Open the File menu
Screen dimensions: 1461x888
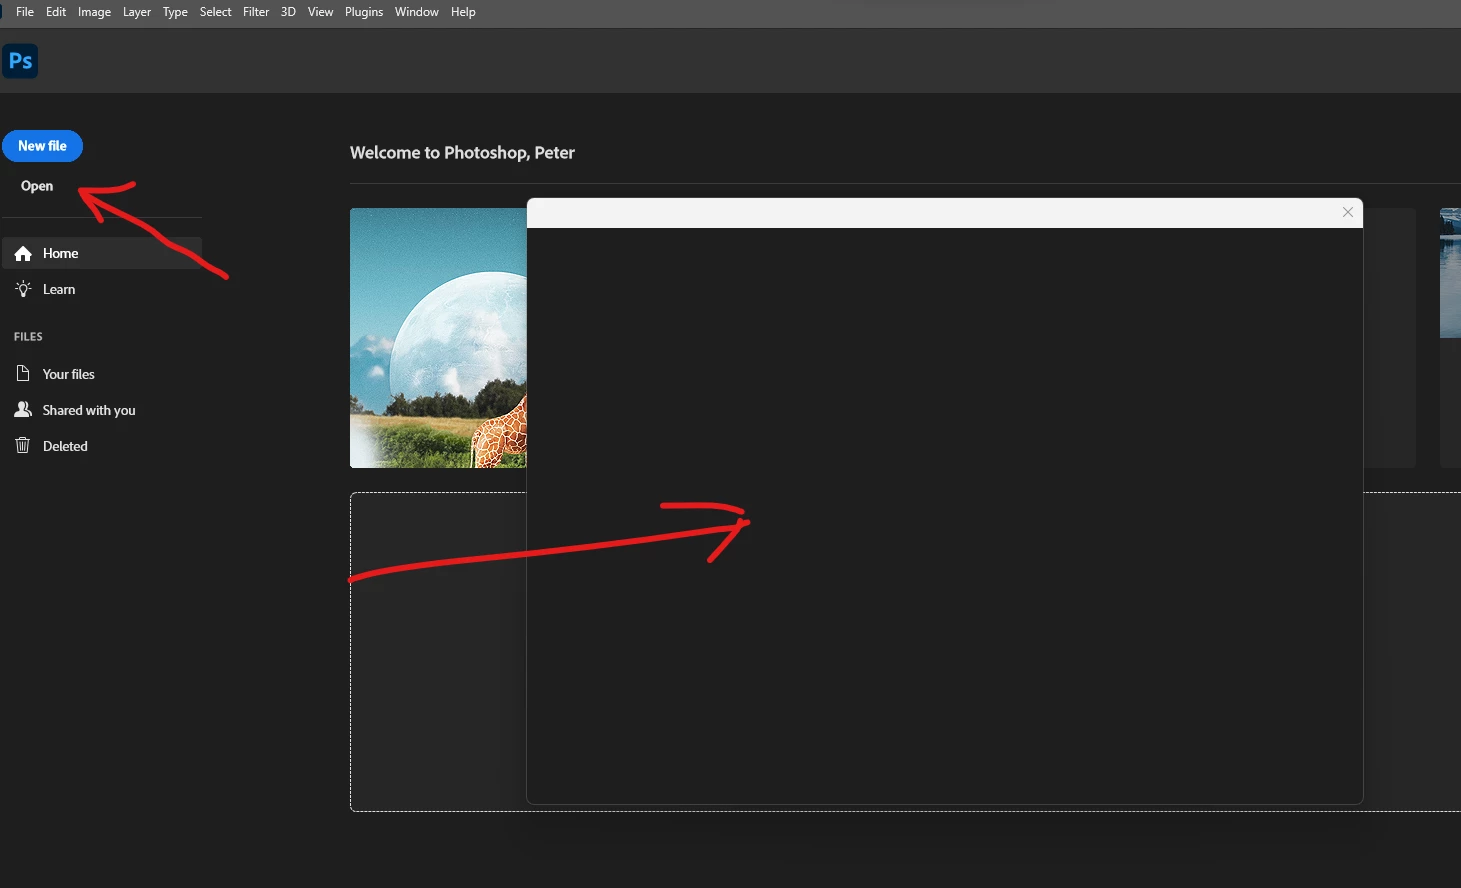click(x=25, y=12)
